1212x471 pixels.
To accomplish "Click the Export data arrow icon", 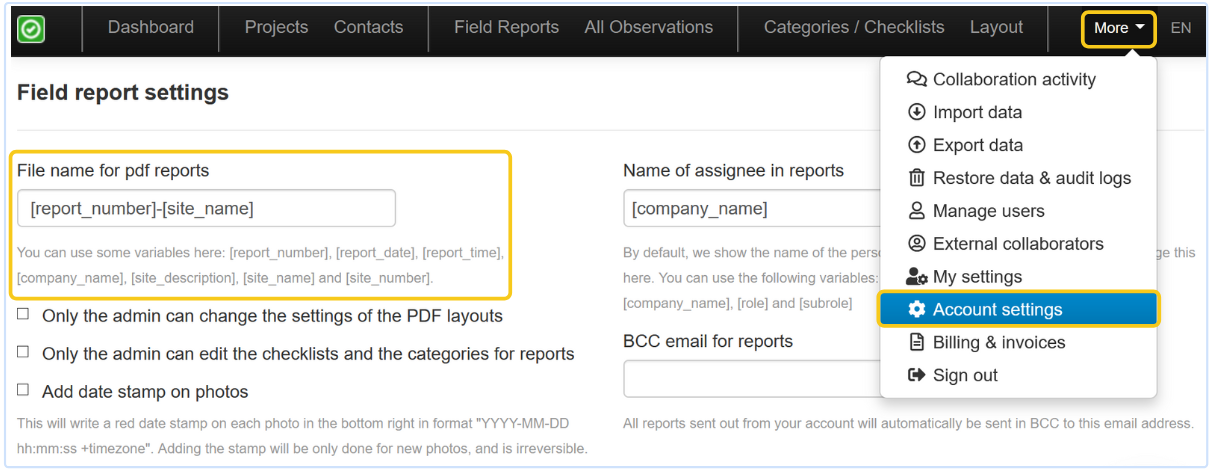I will [x=916, y=146].
